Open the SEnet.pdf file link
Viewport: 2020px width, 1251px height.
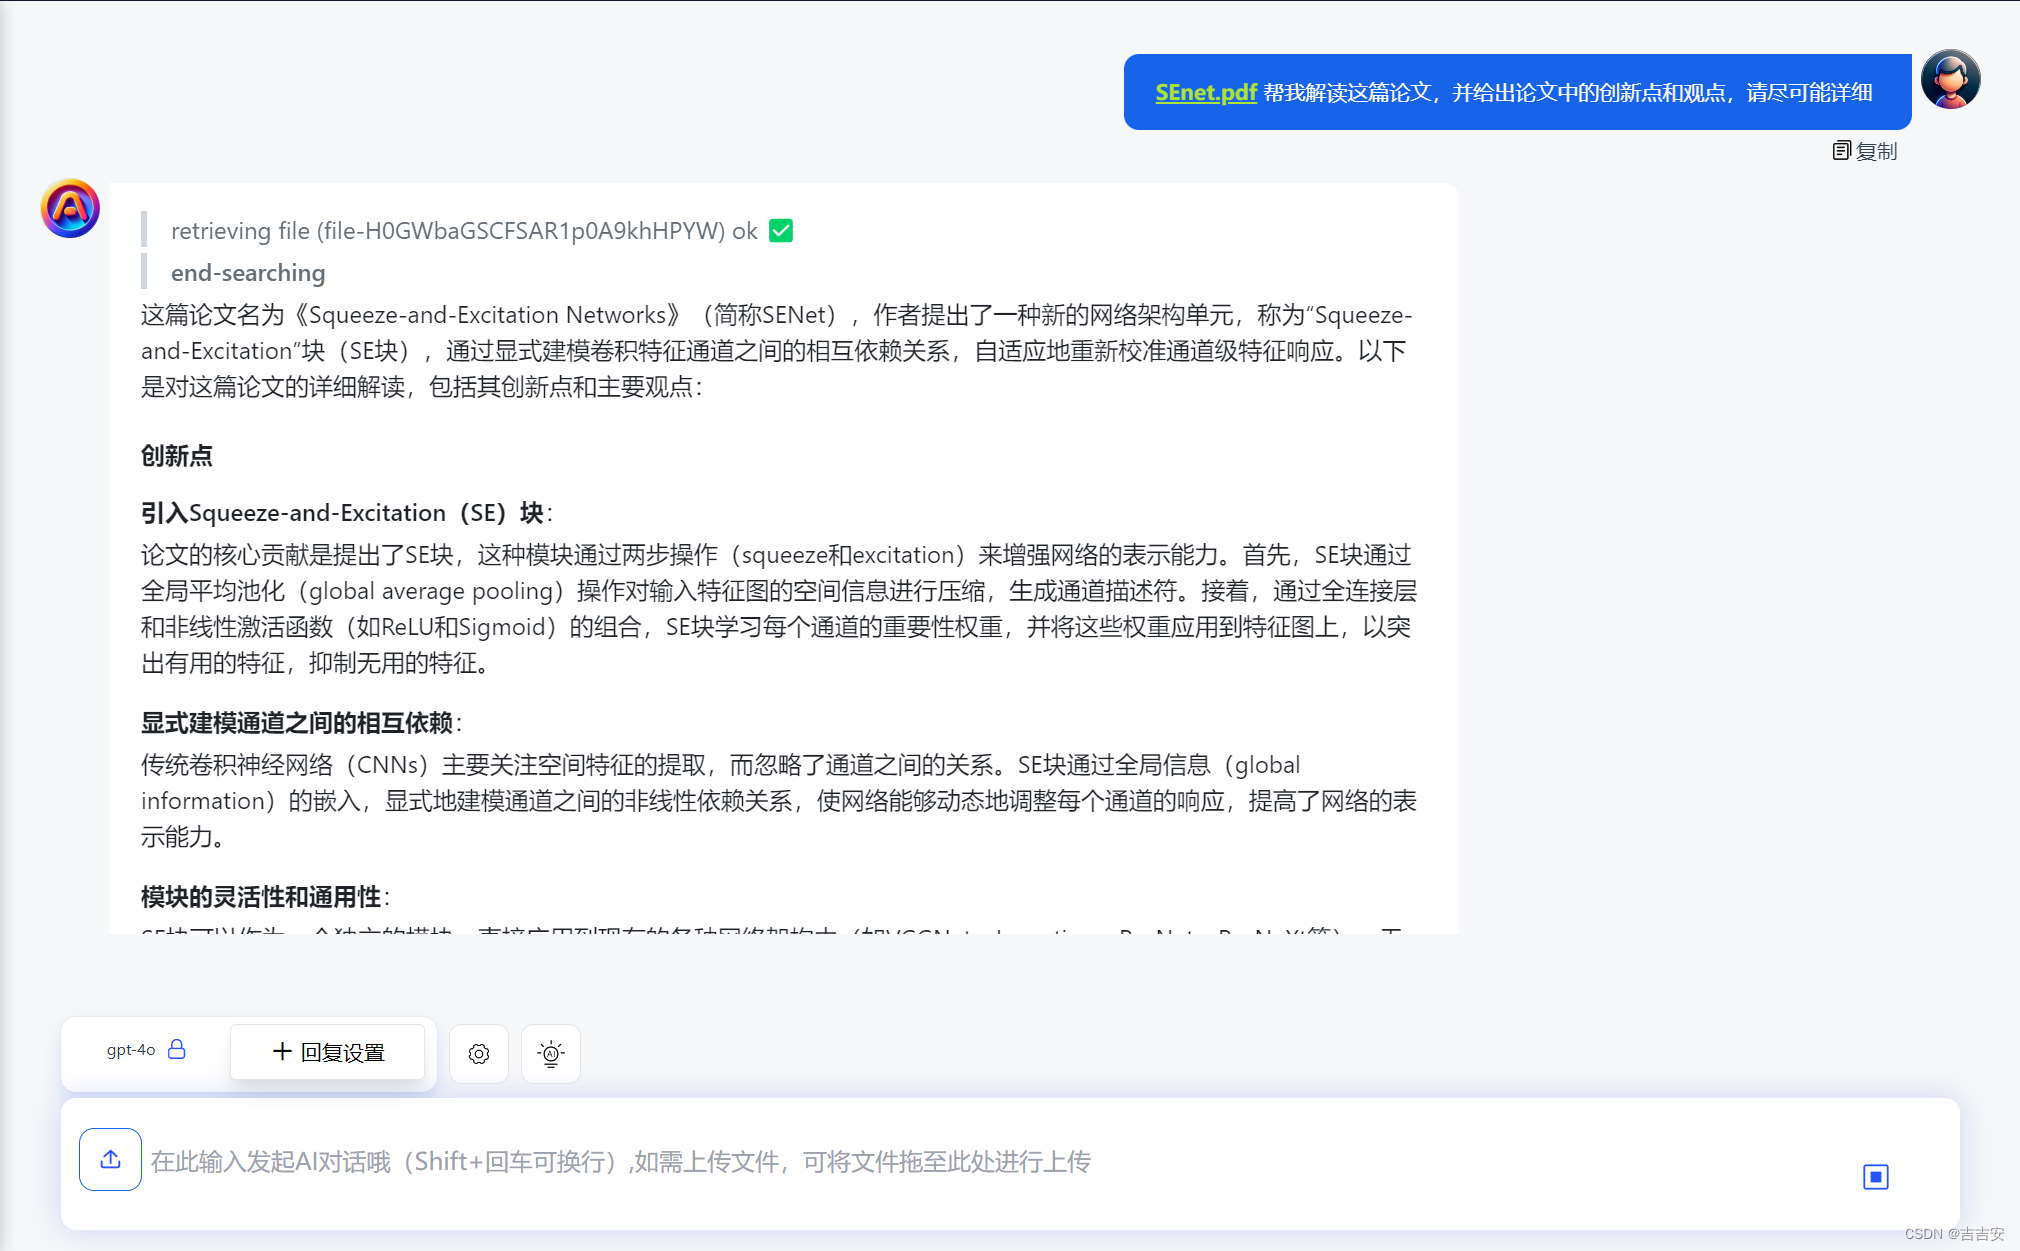click(1205, 93)
